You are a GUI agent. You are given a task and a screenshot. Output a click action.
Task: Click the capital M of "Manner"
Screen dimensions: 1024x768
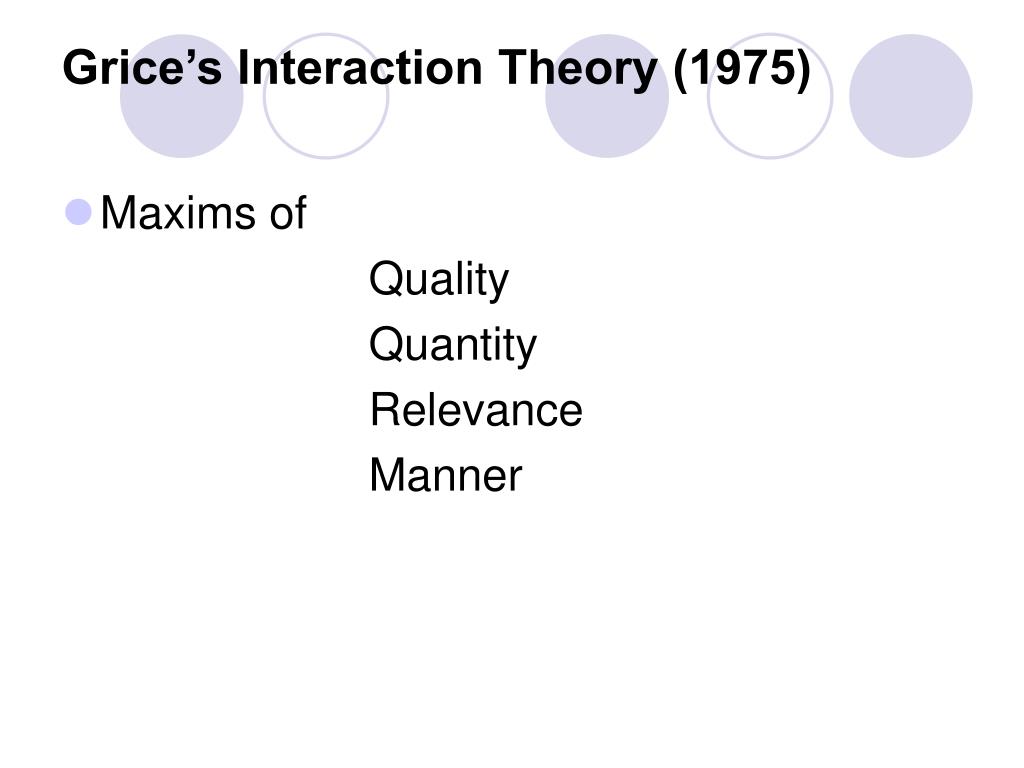click(x=389, y=475)
